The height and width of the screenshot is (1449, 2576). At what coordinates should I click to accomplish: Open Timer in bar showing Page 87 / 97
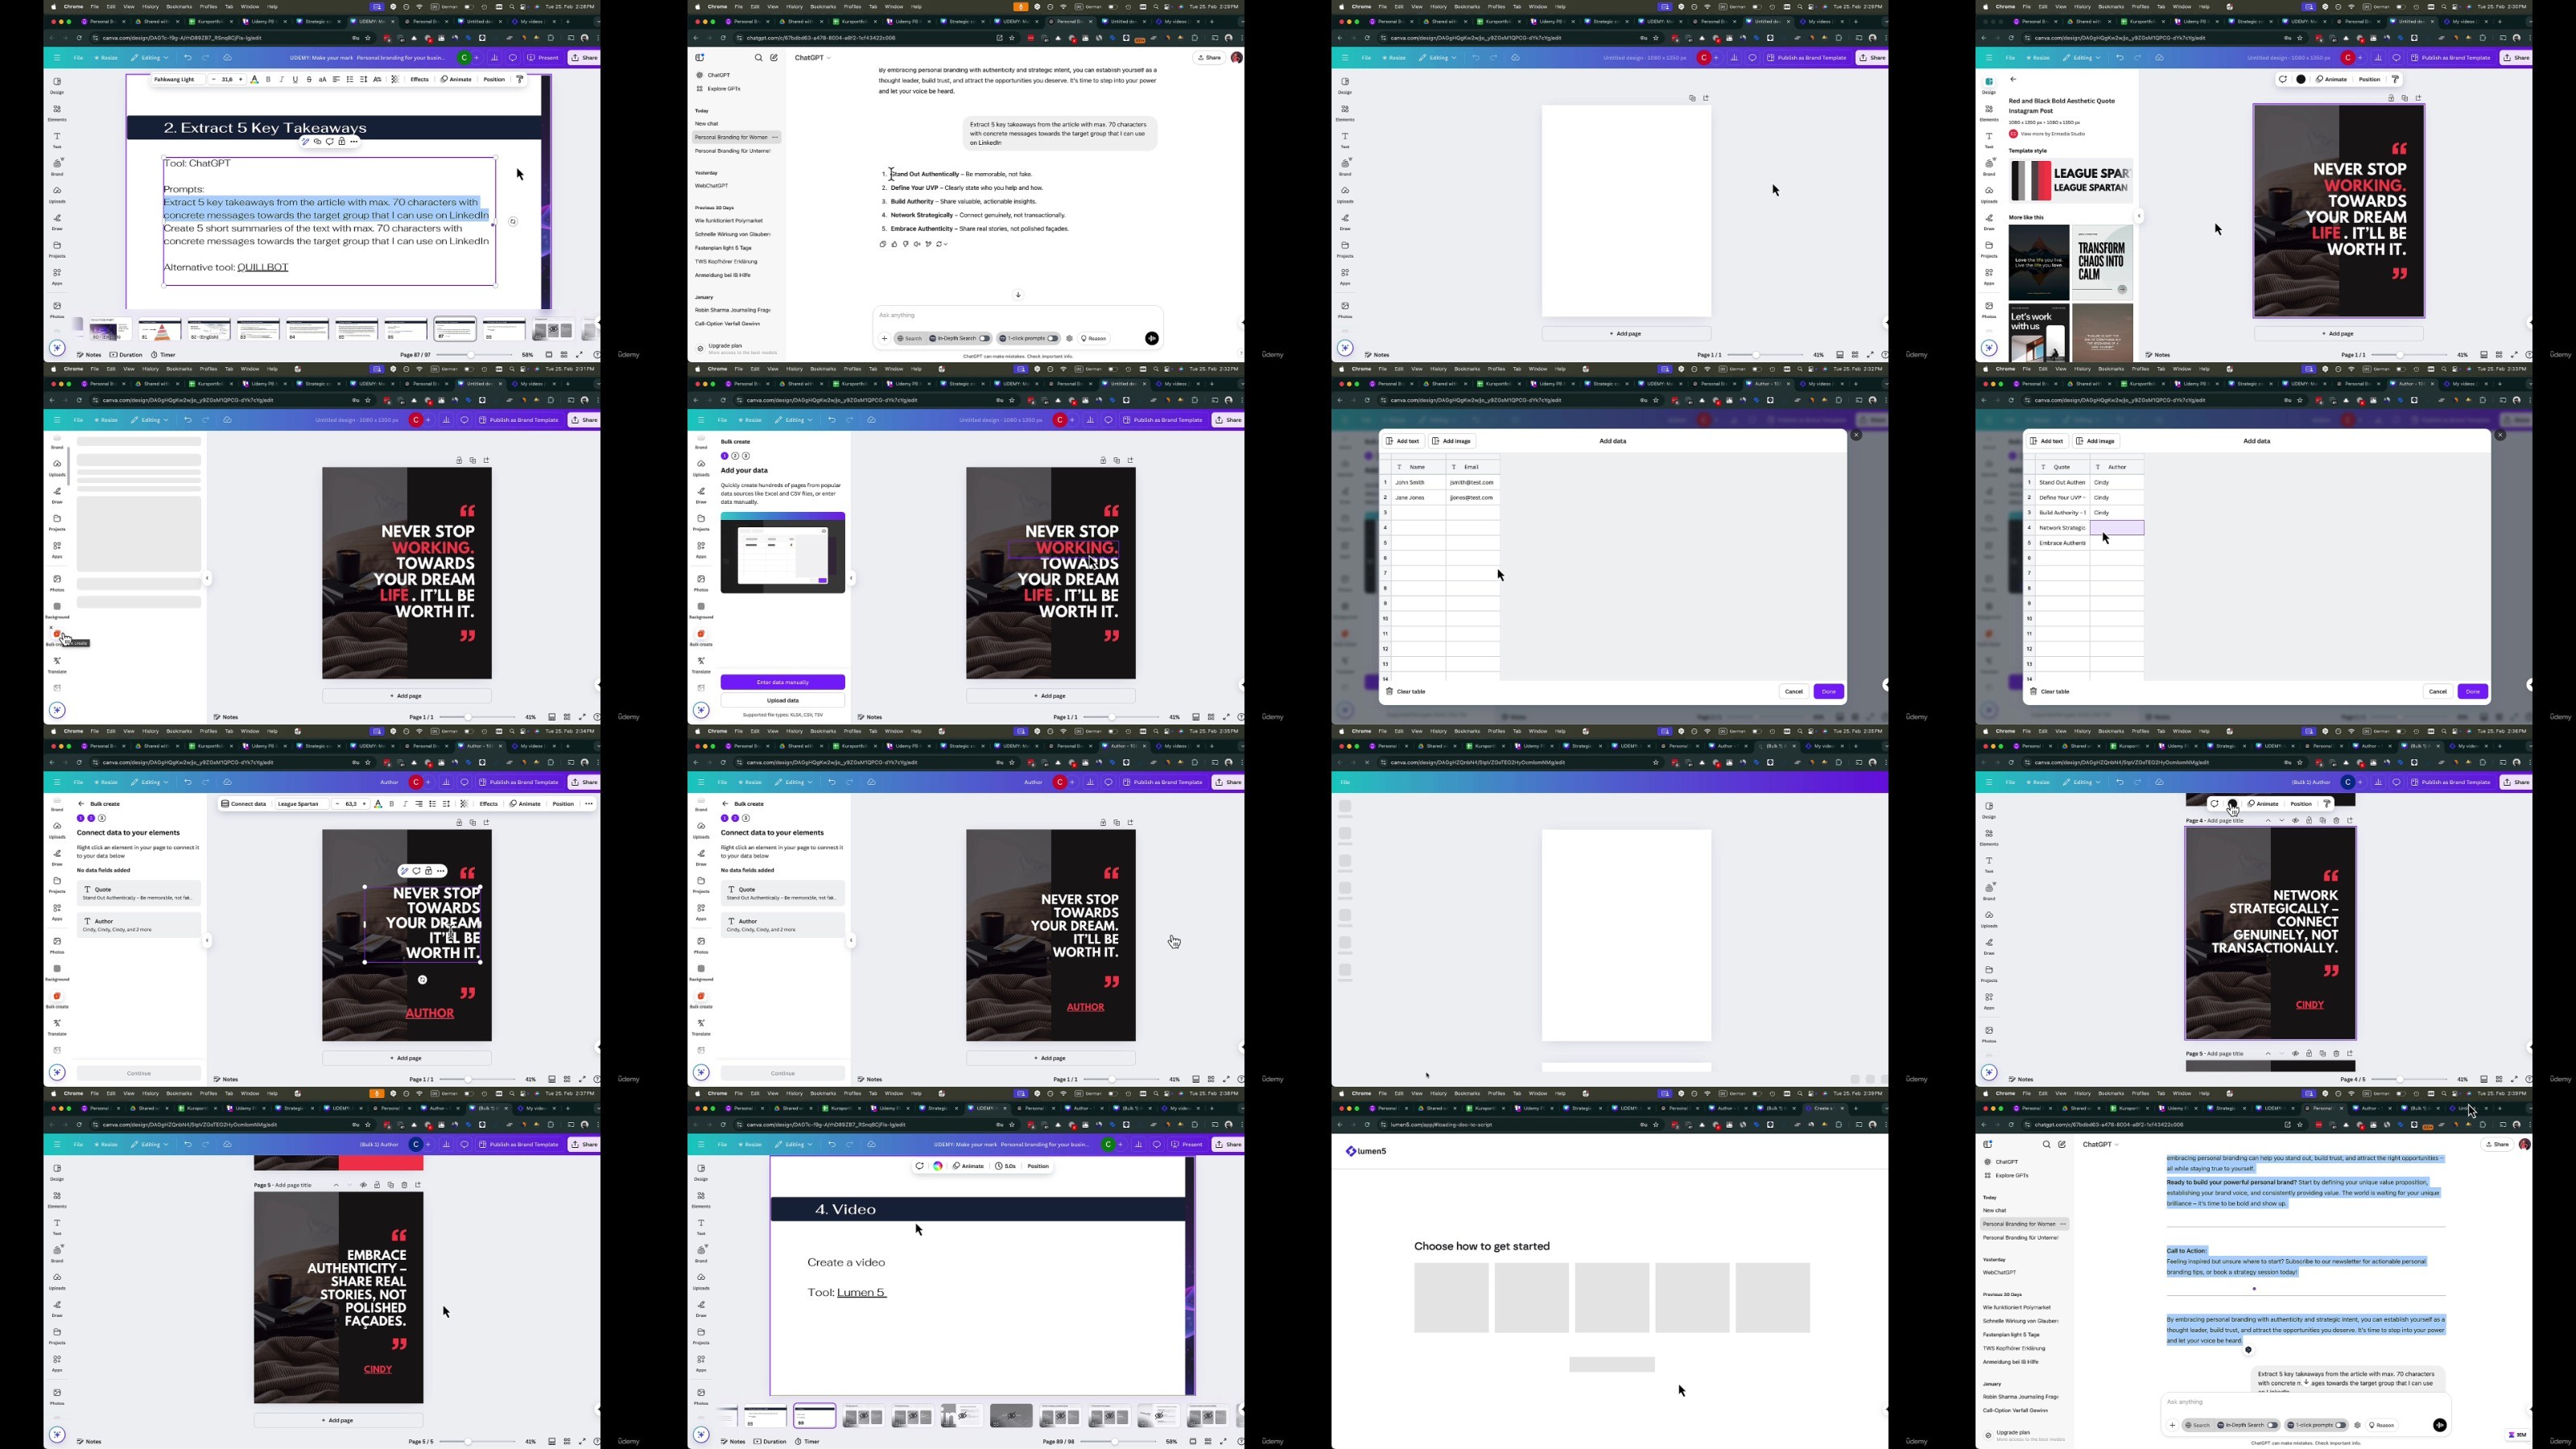click(x=164, y=355)
